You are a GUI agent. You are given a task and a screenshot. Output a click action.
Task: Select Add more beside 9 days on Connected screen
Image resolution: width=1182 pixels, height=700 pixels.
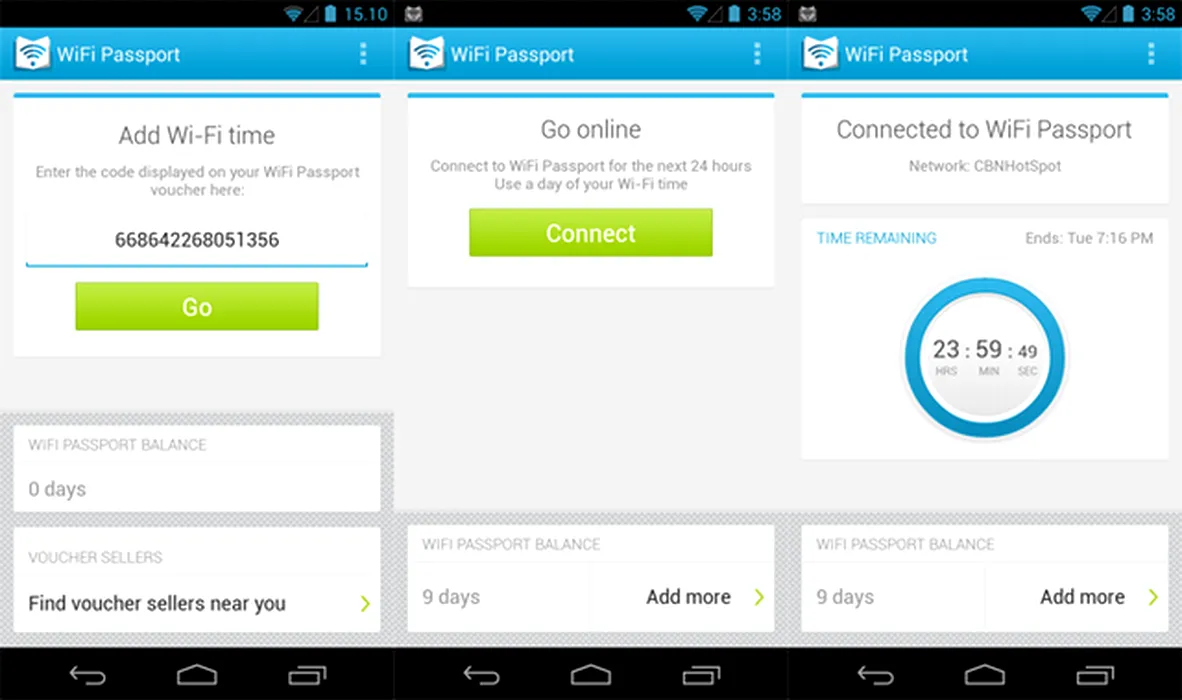[1082, 597]
